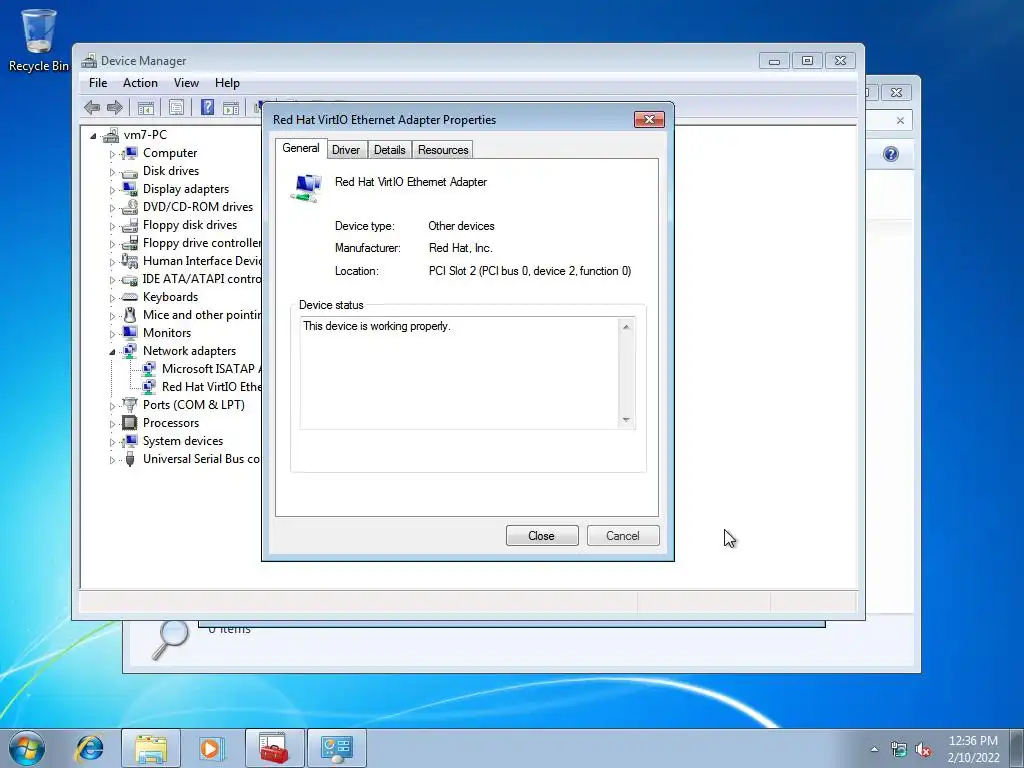The image size is (1024, 768).
Task: Click the network tray icon
Action: (899, 750)
